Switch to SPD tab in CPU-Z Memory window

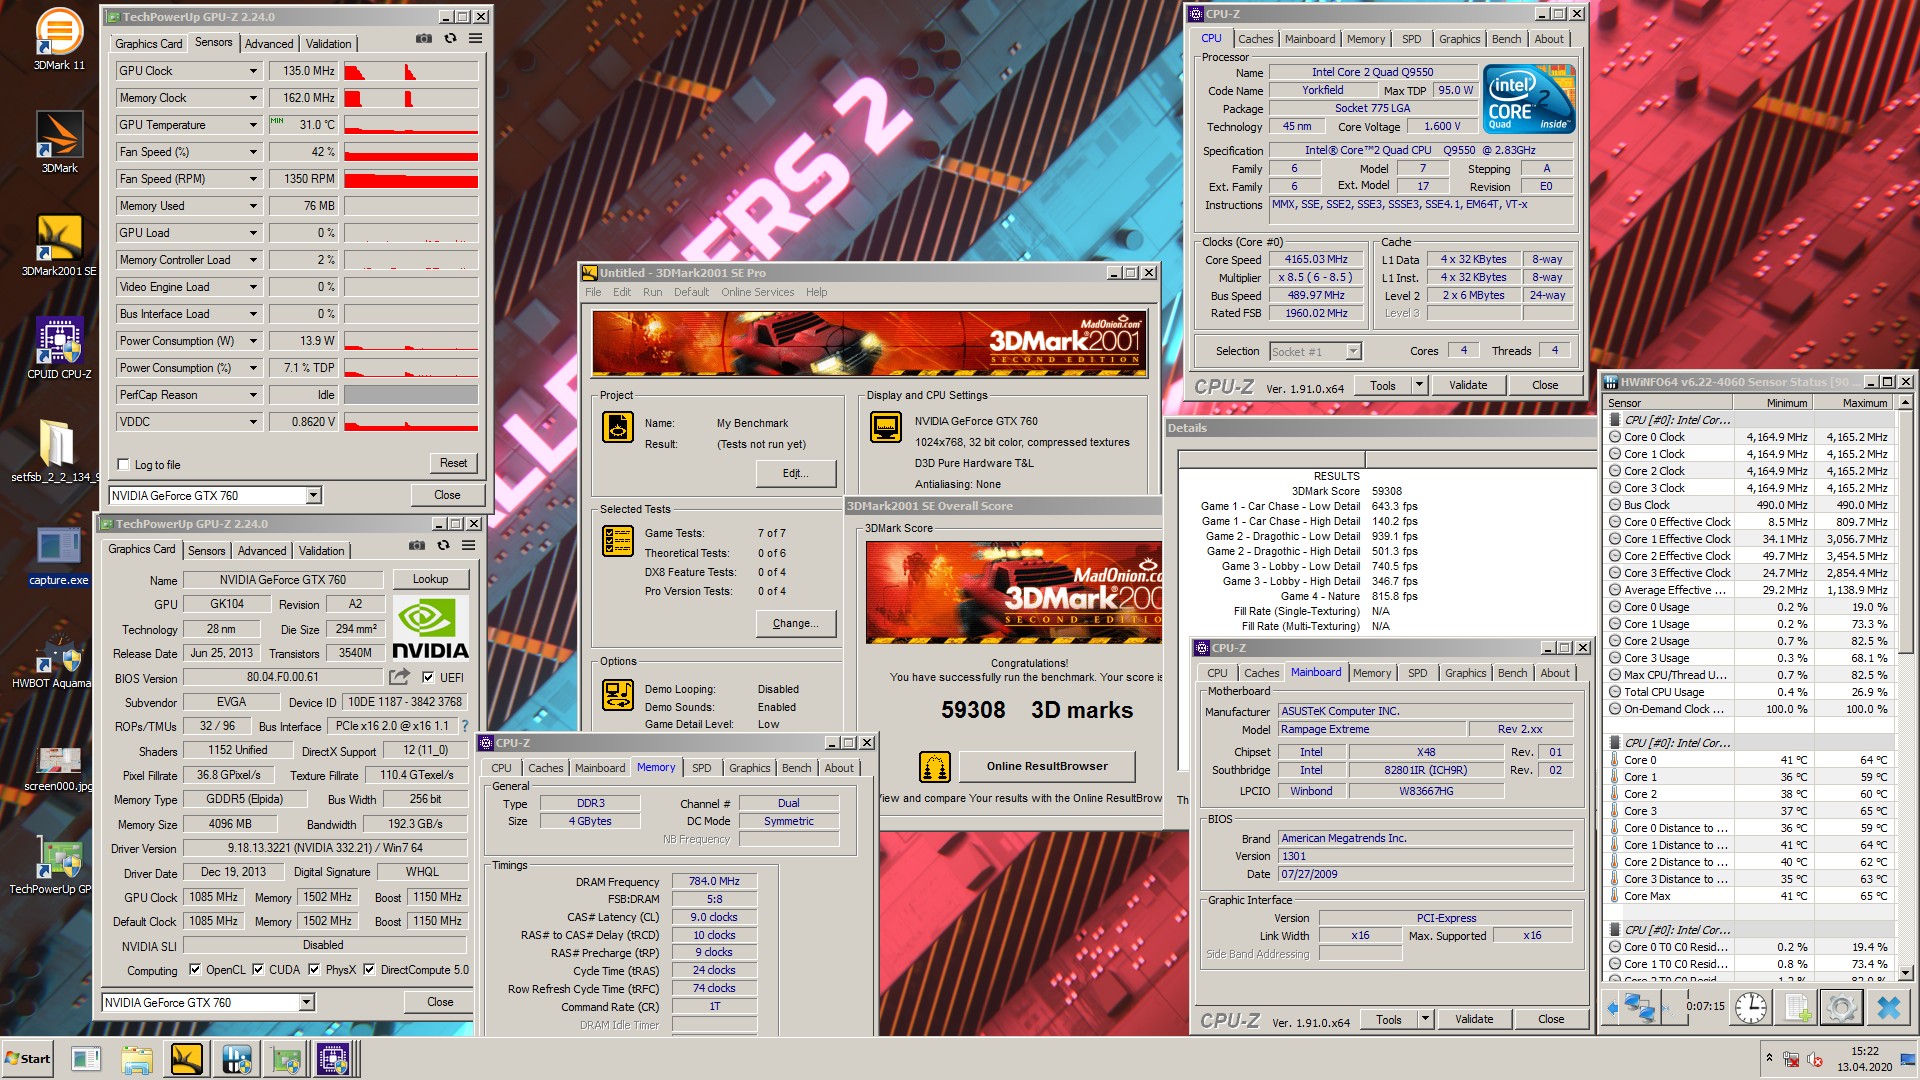click(702, 768)
